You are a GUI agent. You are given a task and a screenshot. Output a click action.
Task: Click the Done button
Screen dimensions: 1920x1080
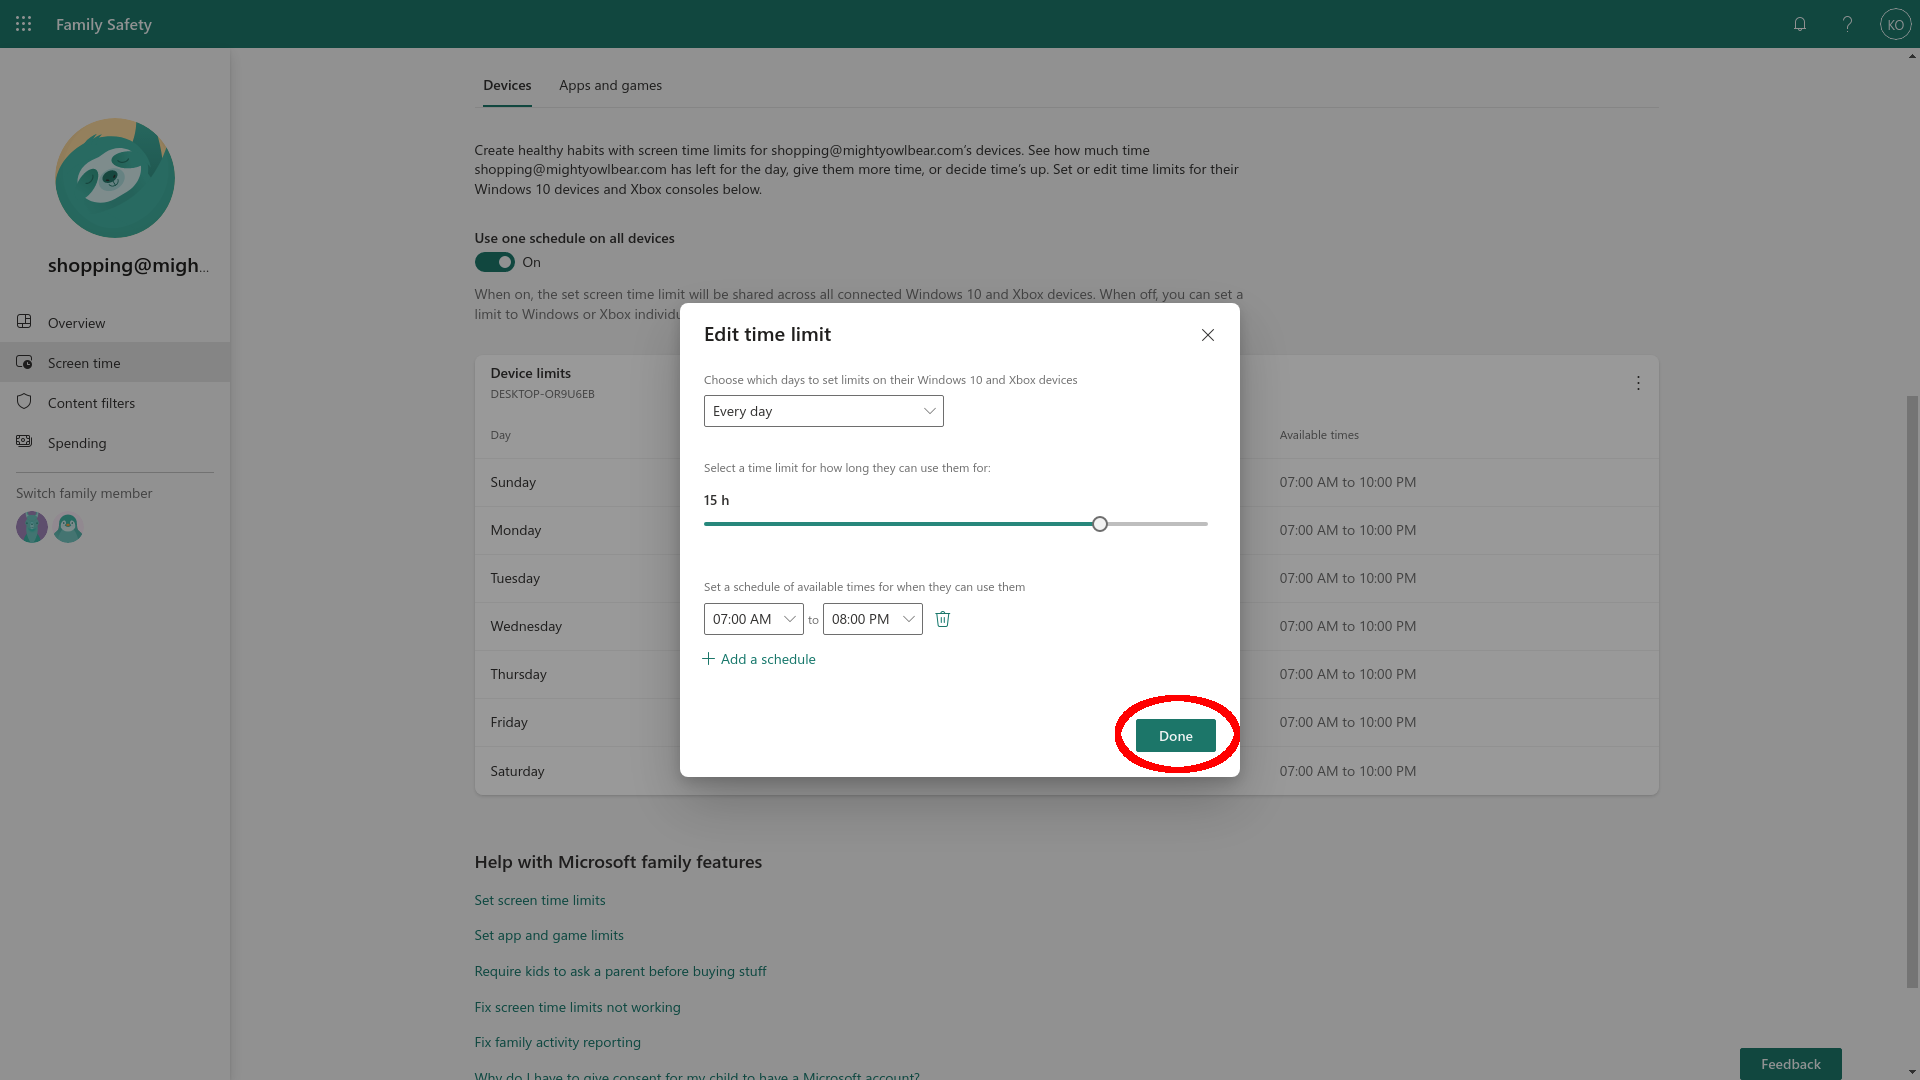[1175, 736]
